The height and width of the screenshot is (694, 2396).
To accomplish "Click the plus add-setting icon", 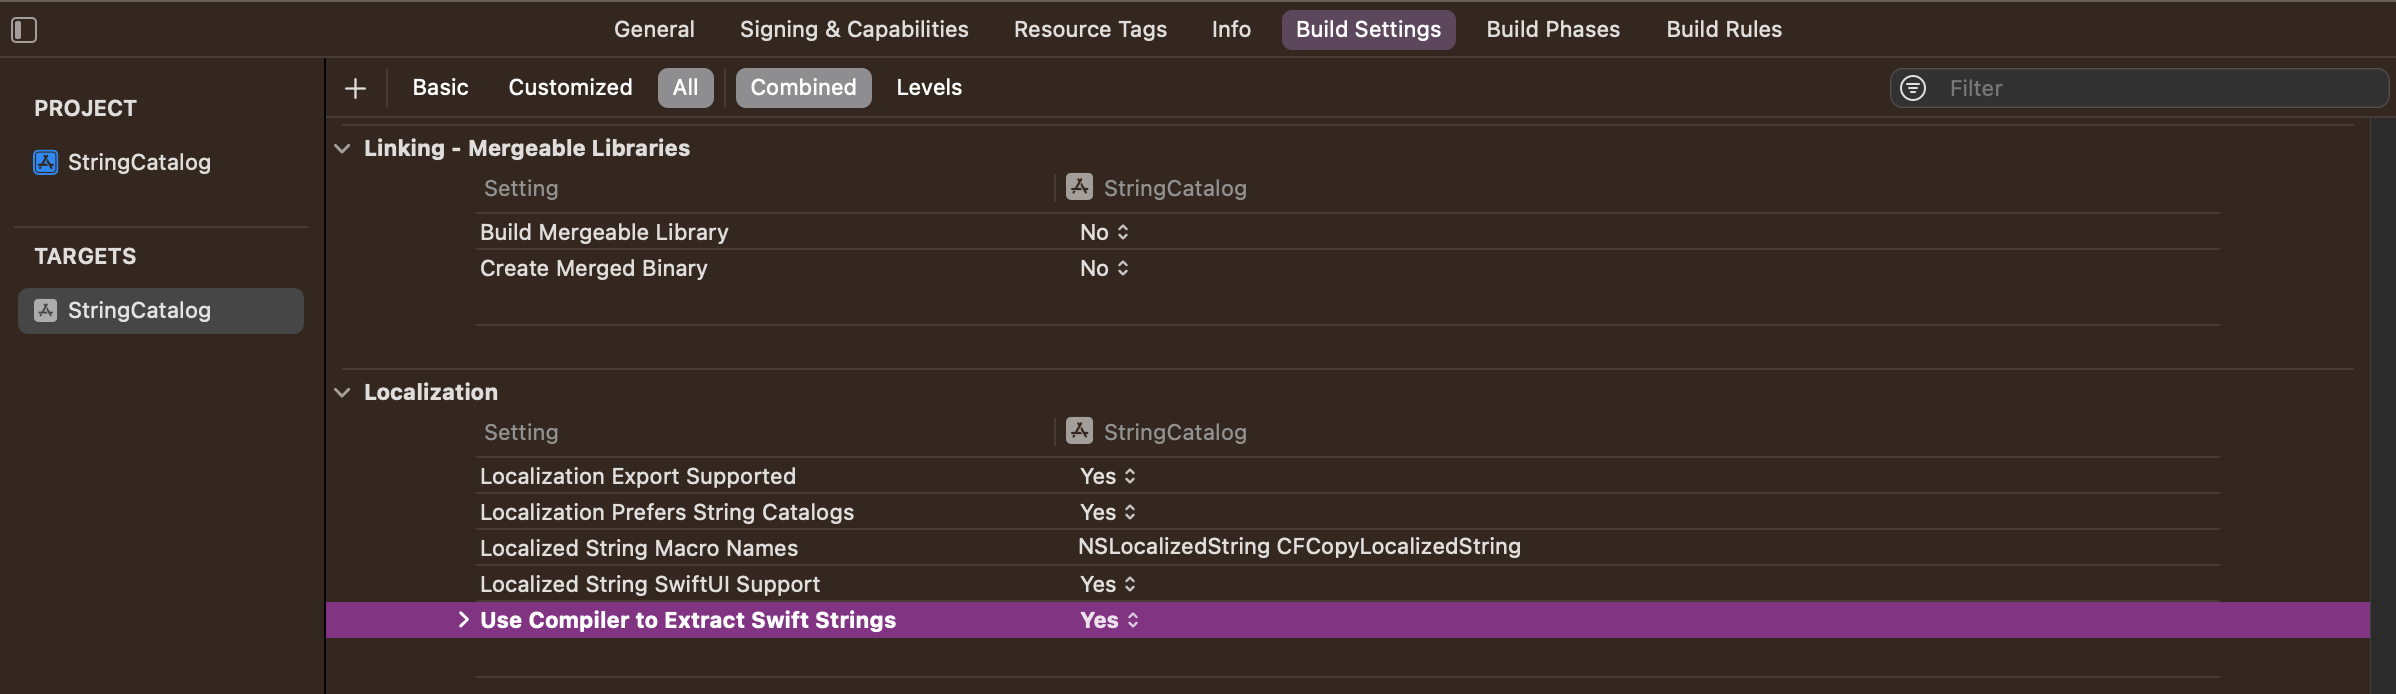I will (x=355, y=88).
